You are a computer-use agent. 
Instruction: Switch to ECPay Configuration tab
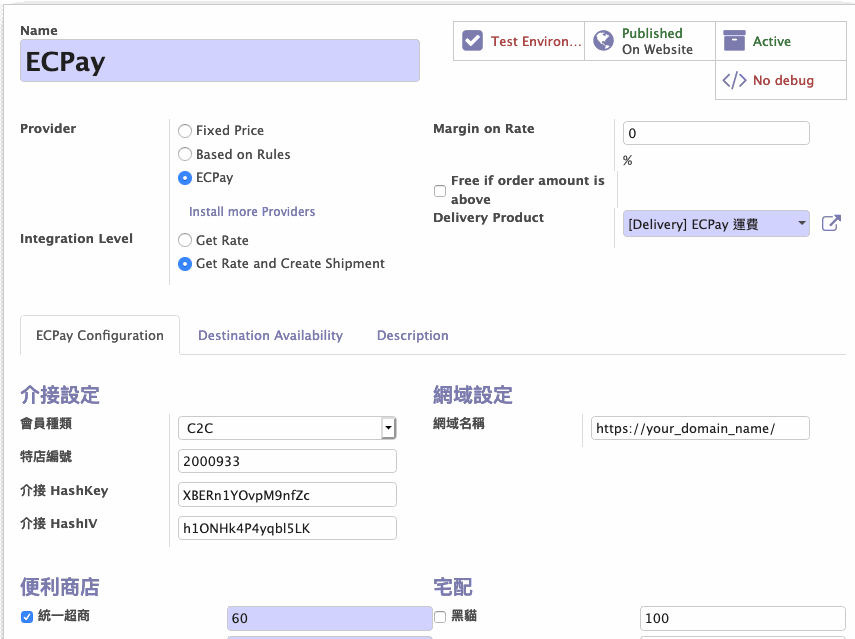(100, 335)
